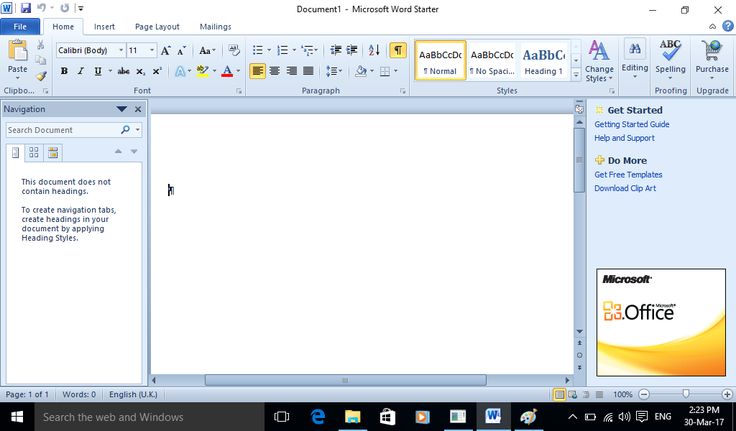Select the Home ribbon tab

(x=63, y=27)
